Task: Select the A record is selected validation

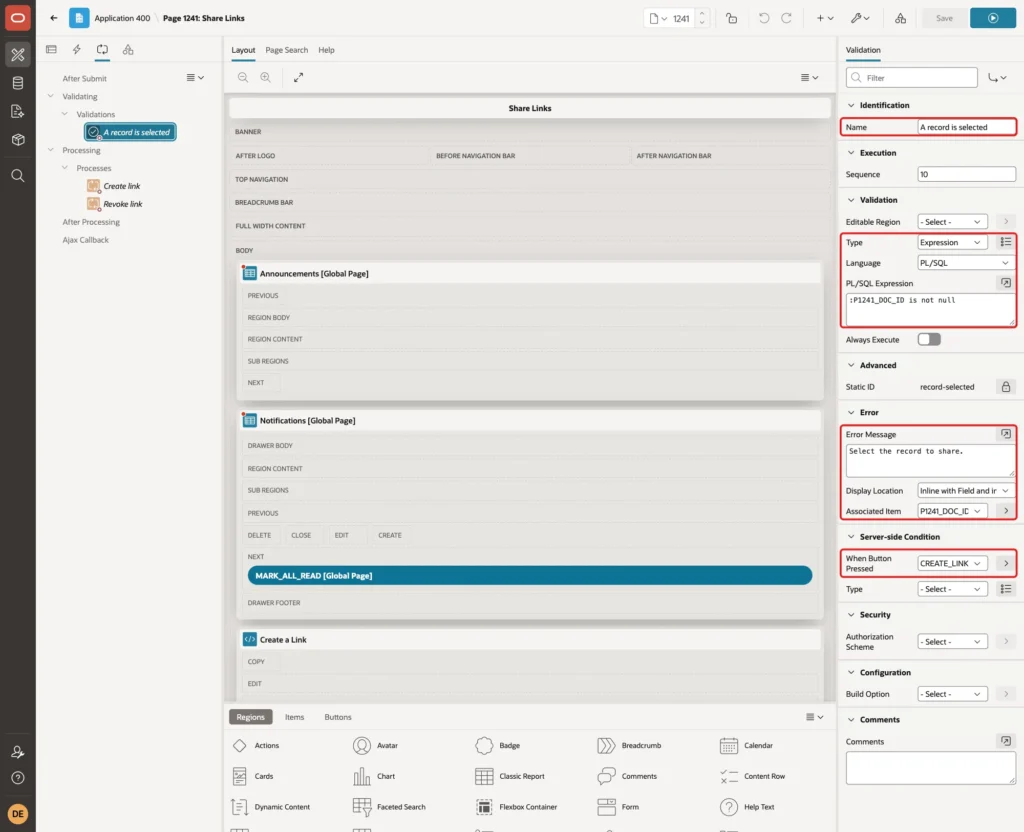Action: (x=130, y=132)
